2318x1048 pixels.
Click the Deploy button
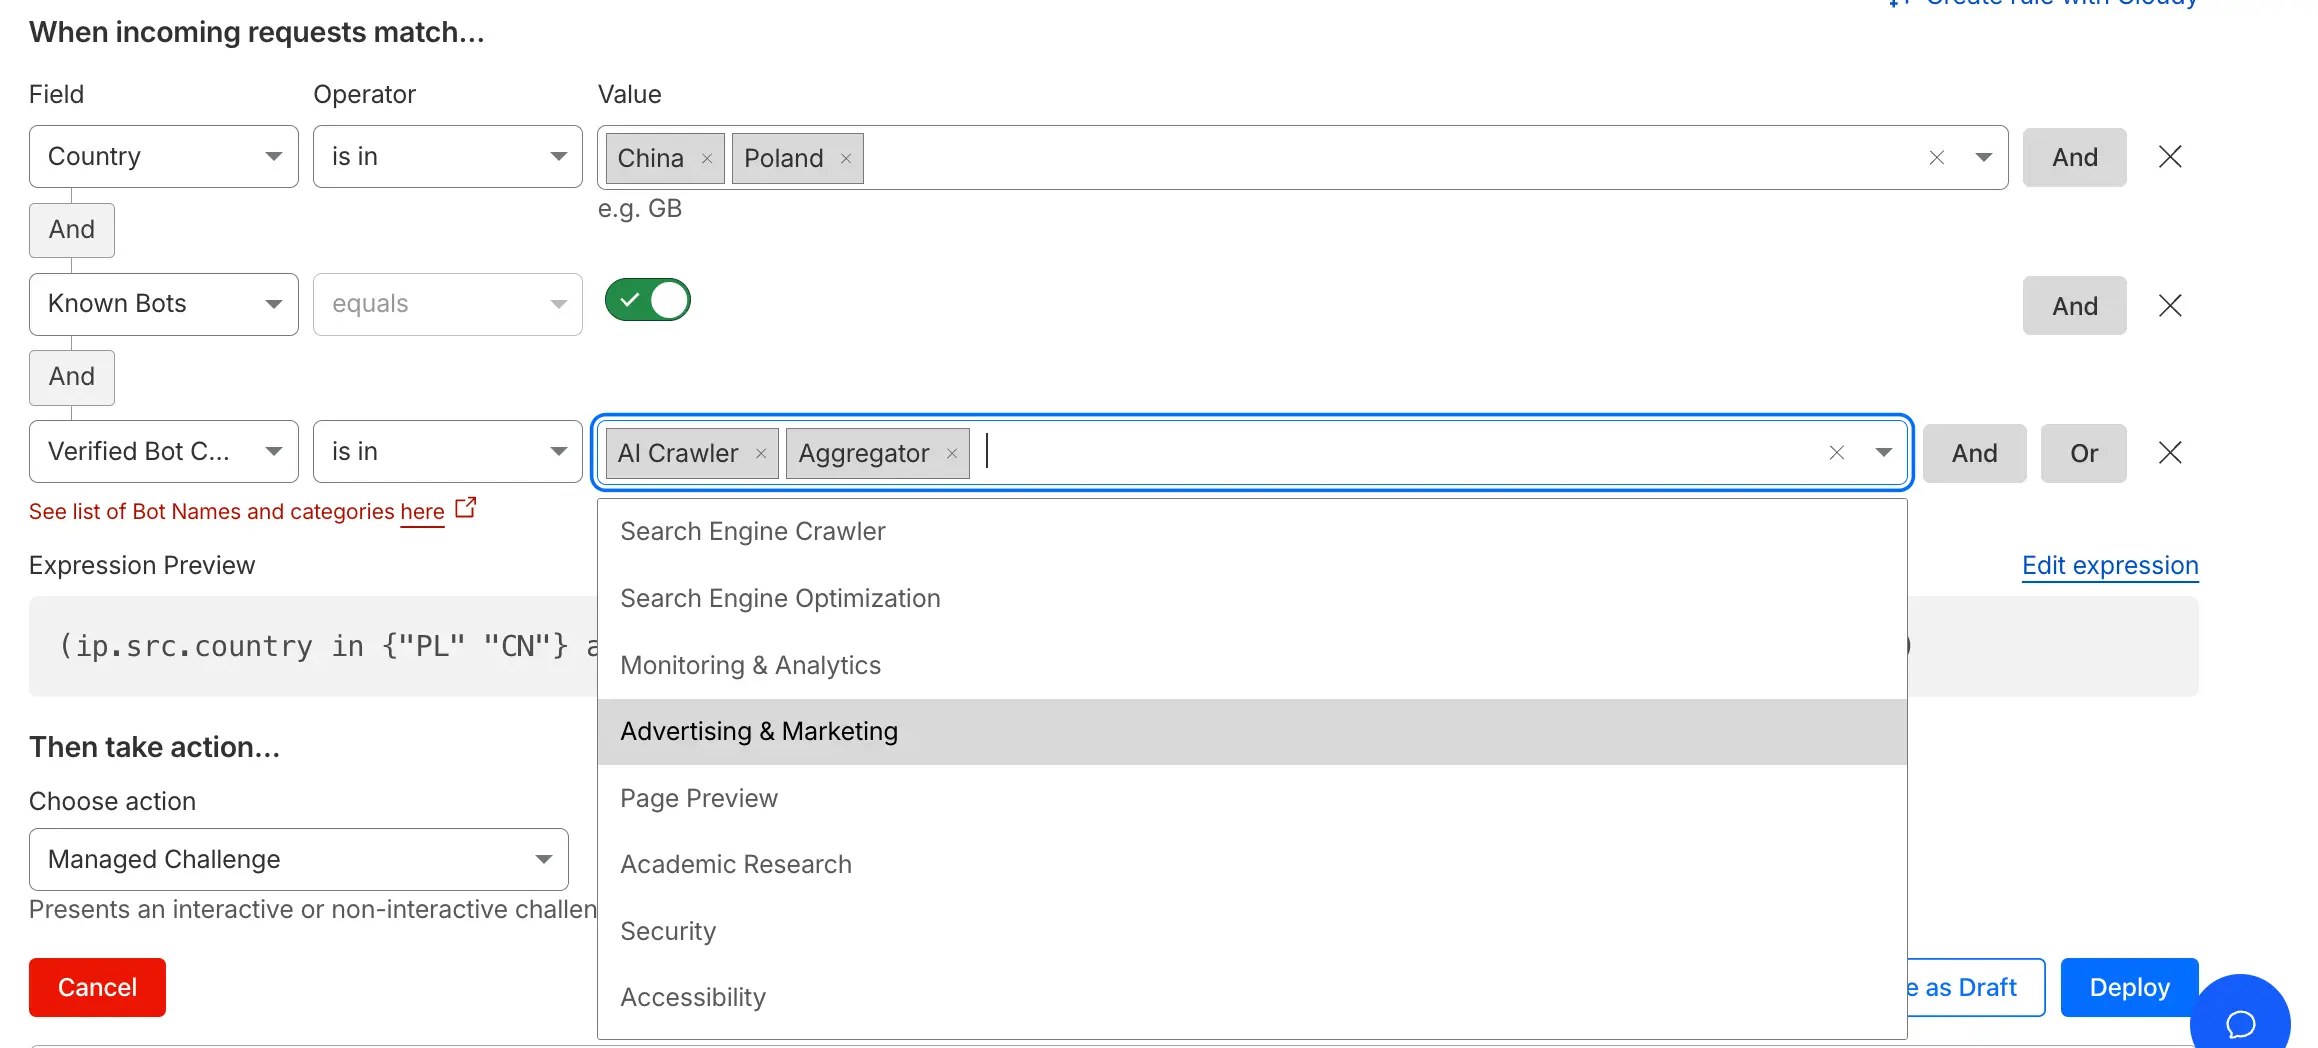pos(2129,987)
